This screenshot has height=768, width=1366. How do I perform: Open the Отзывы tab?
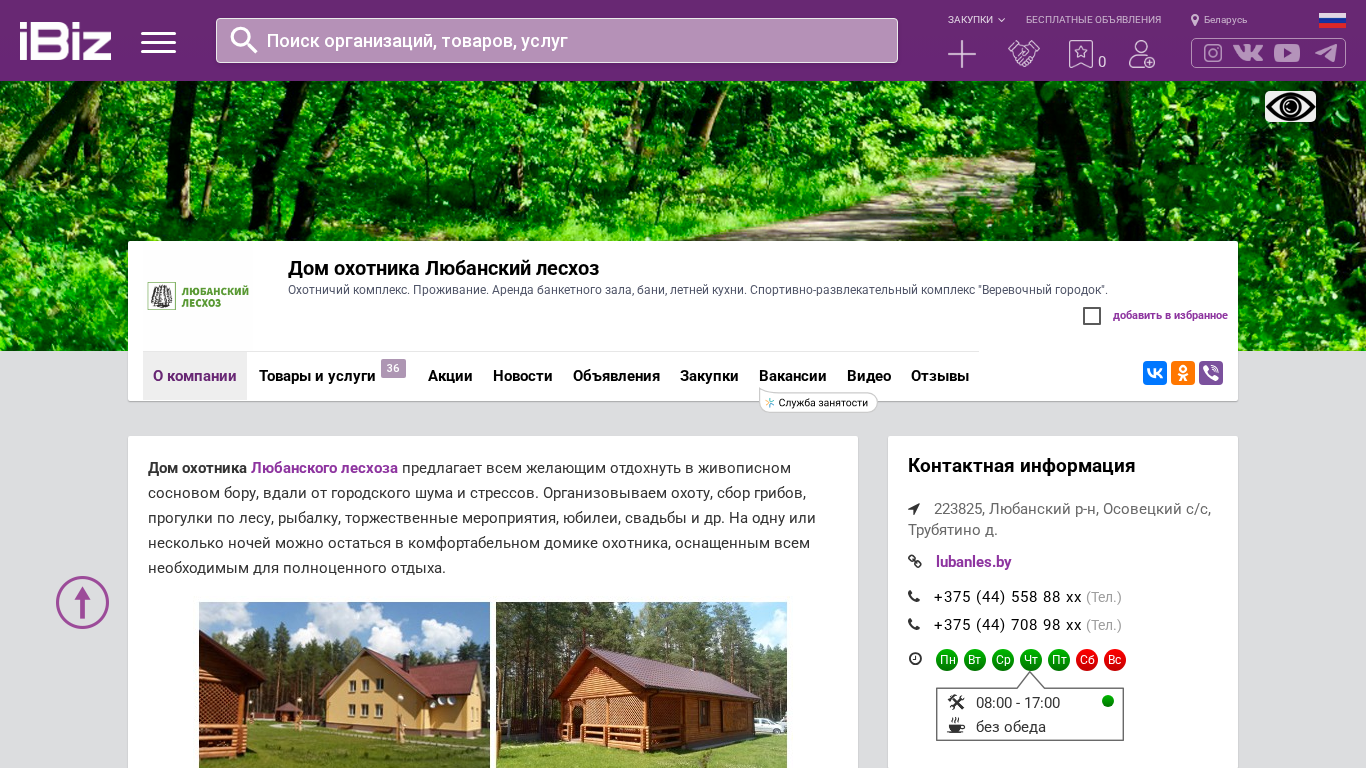pyautogui.click(x=940, y=376)
